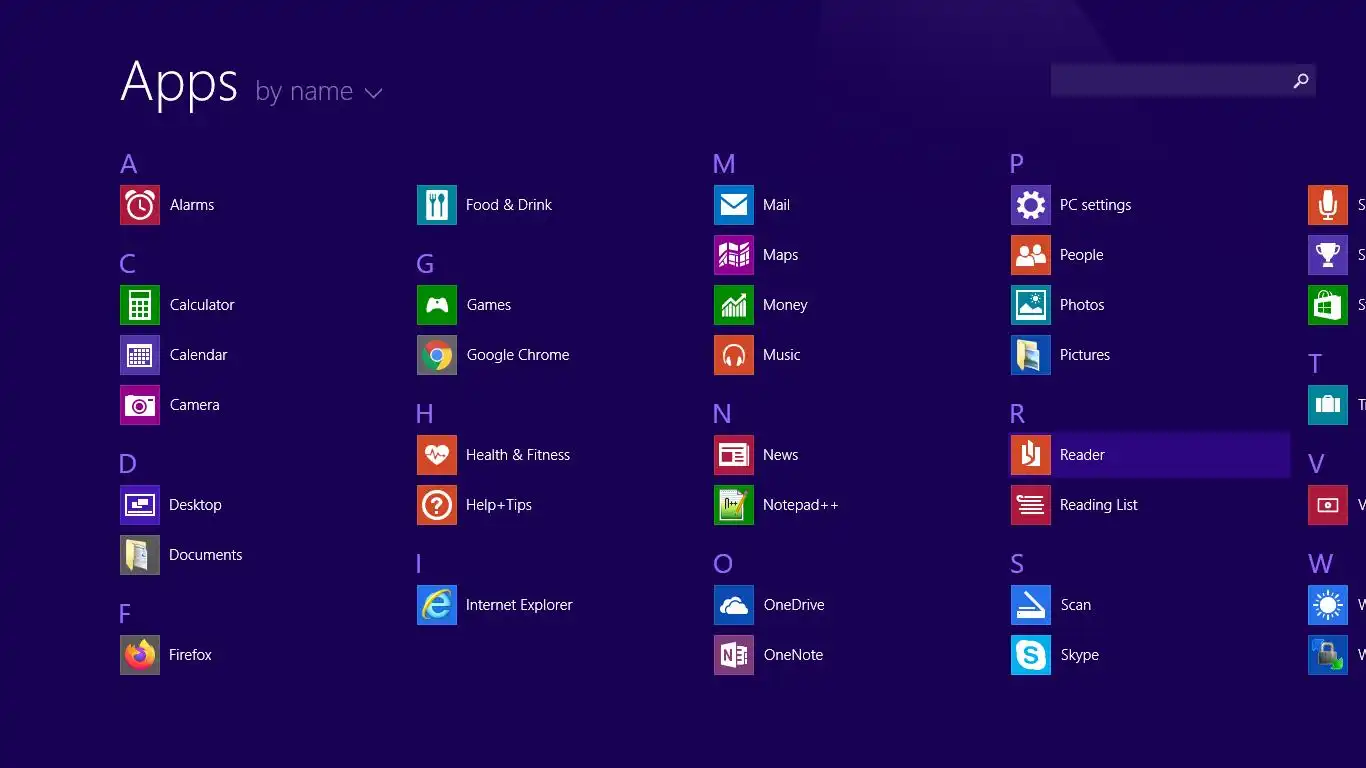The width and height of the screenshot is (1366, 768).
Task: Click the chevron beside 'by name'
Action: (373, 93)
